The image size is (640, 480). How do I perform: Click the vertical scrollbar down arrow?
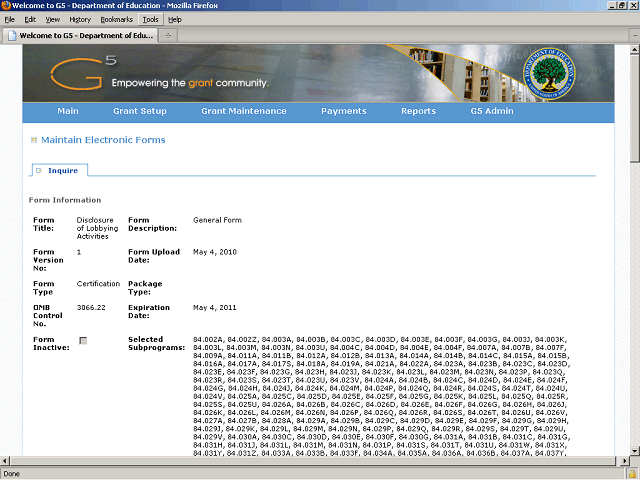click(635, 451)
